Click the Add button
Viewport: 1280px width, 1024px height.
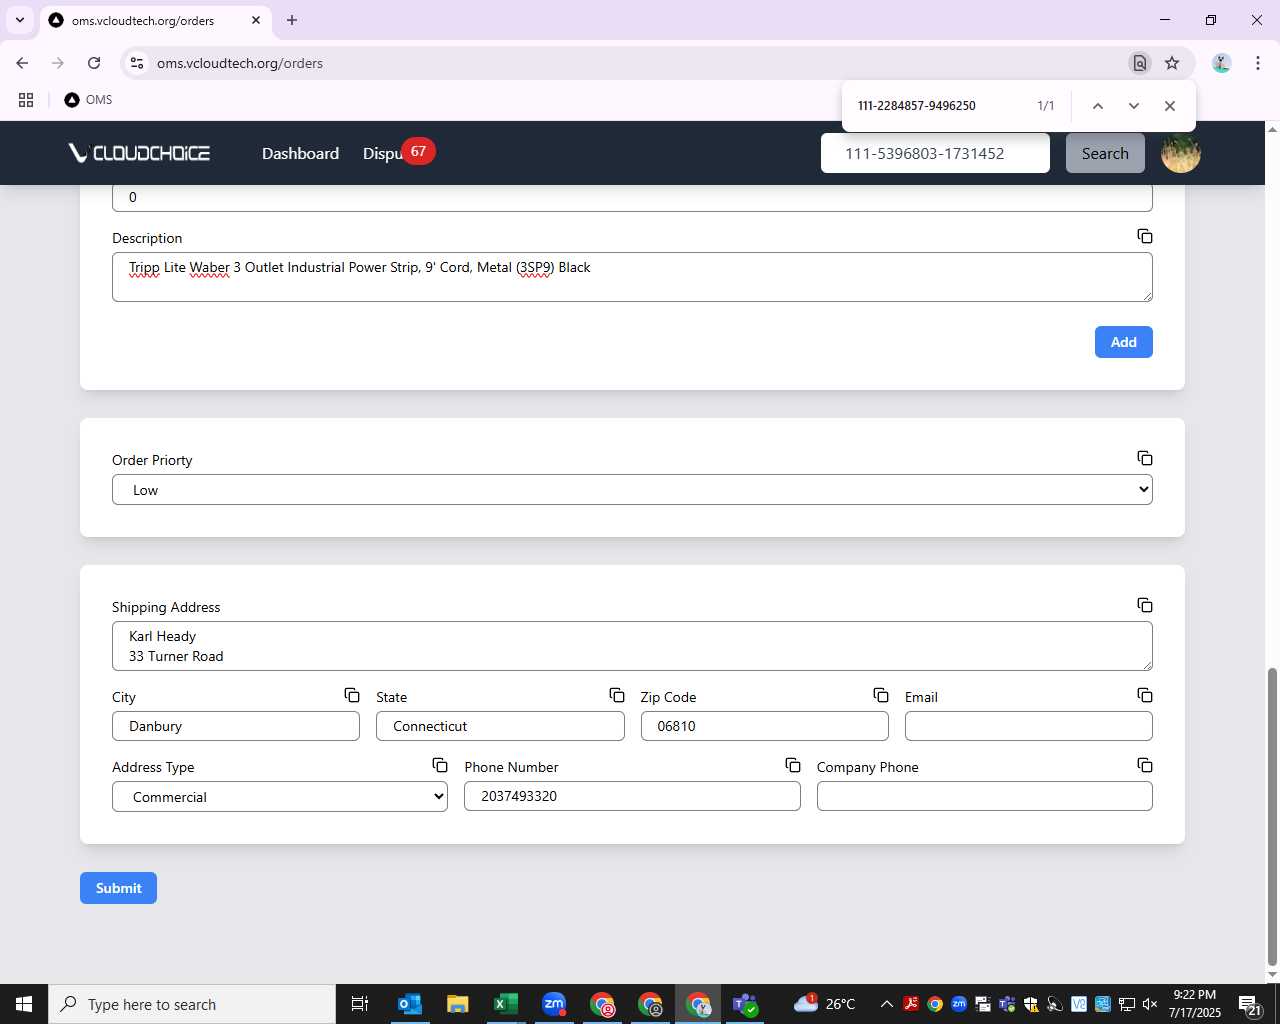coord(1124,342)
